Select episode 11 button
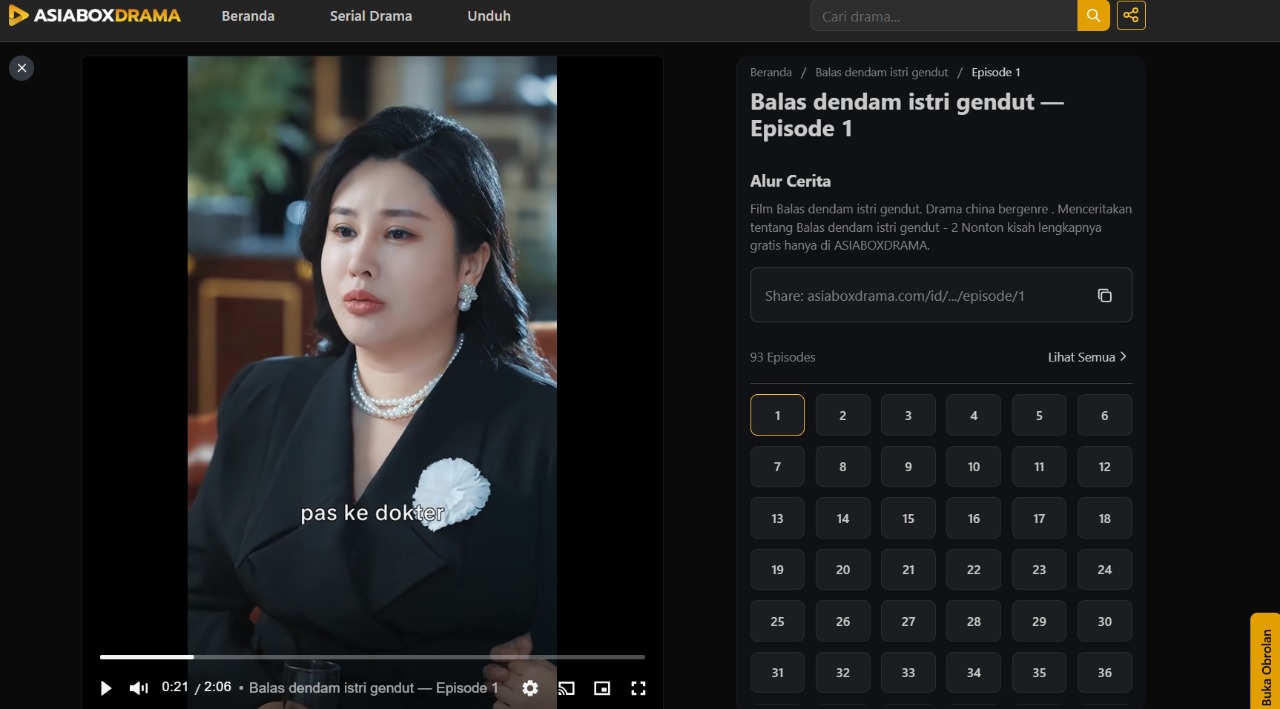This screenshot has height=709, width=1280. (x=1039, y=466)
